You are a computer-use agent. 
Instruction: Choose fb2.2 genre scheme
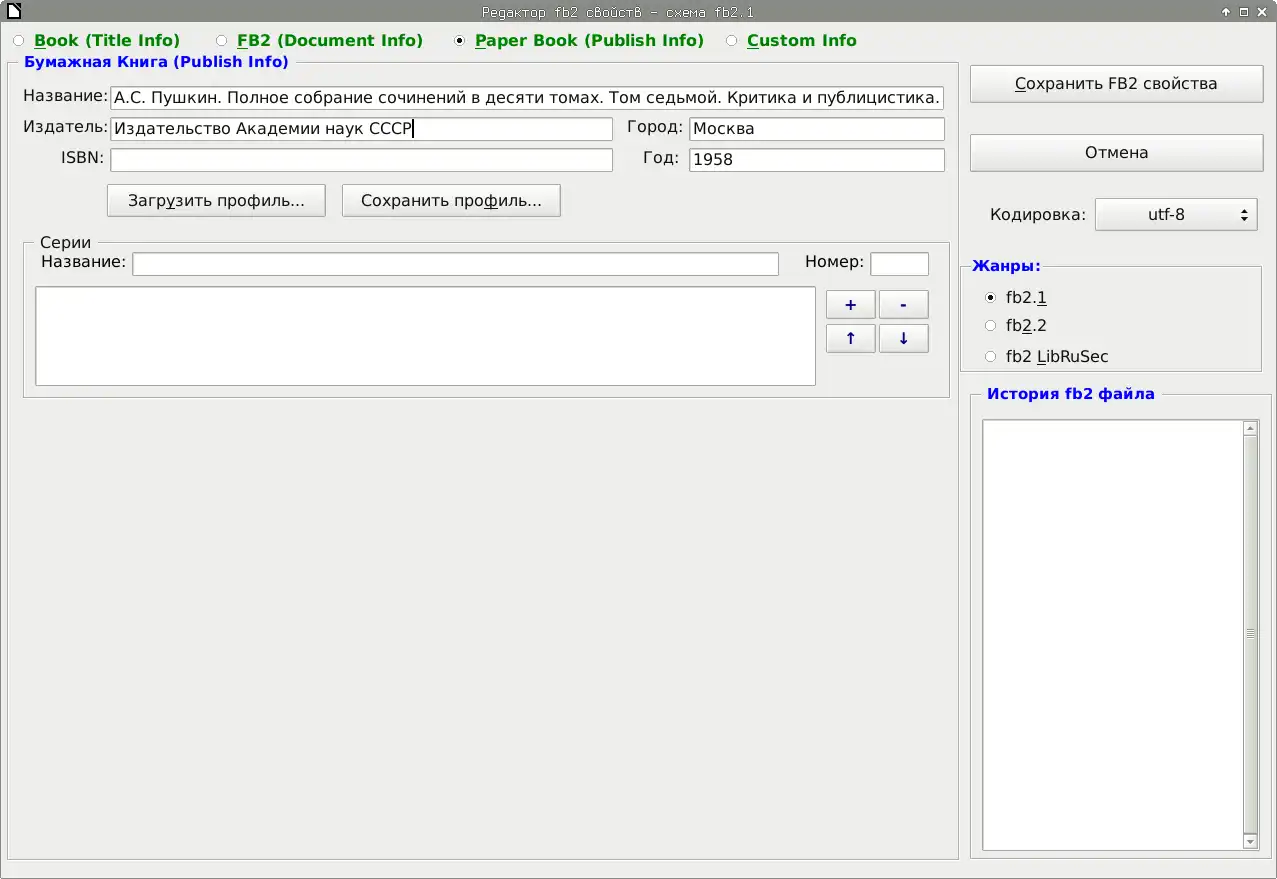tap(1016, 325)
